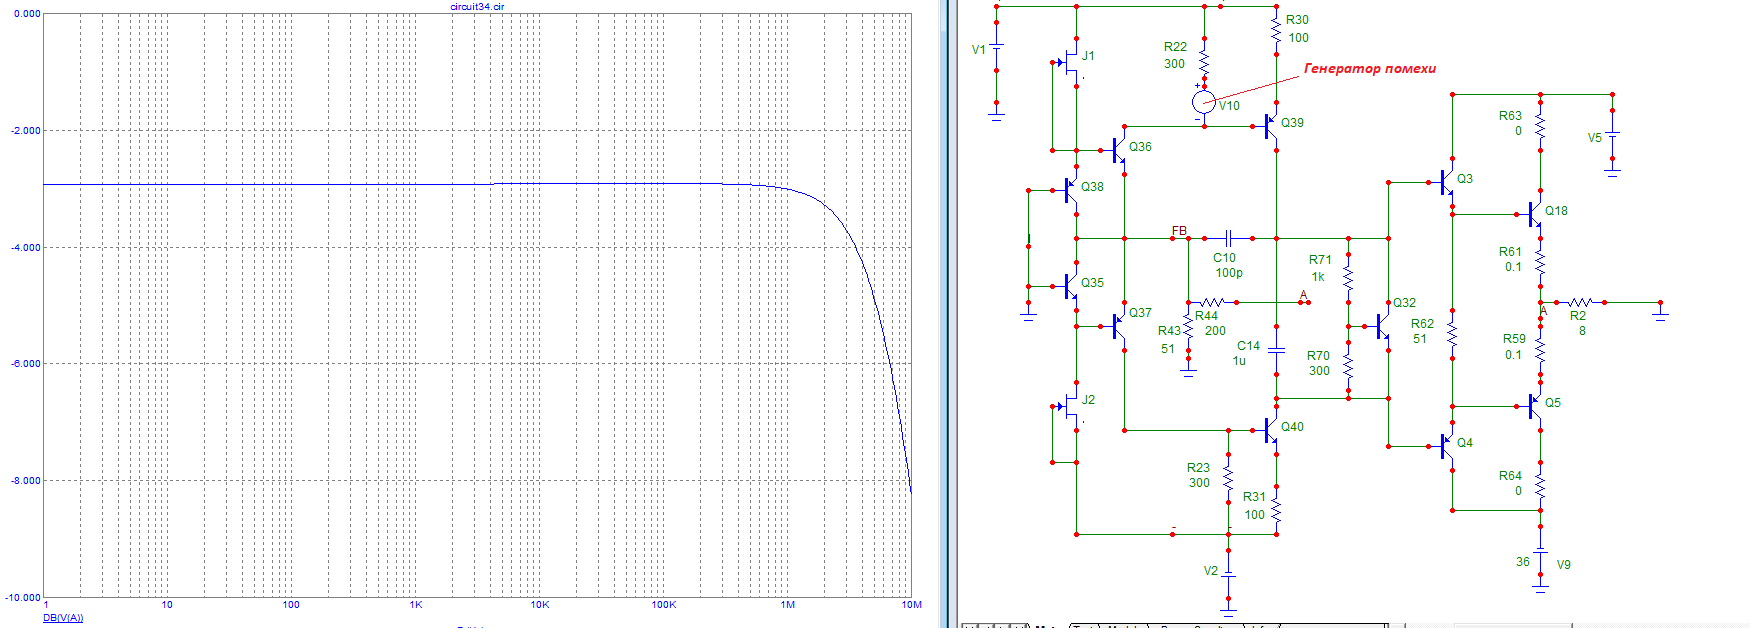This screenshot has width=1750, height=628.
Task: Select transistor Q36 in the schematic
Action: coord(1117,151)
